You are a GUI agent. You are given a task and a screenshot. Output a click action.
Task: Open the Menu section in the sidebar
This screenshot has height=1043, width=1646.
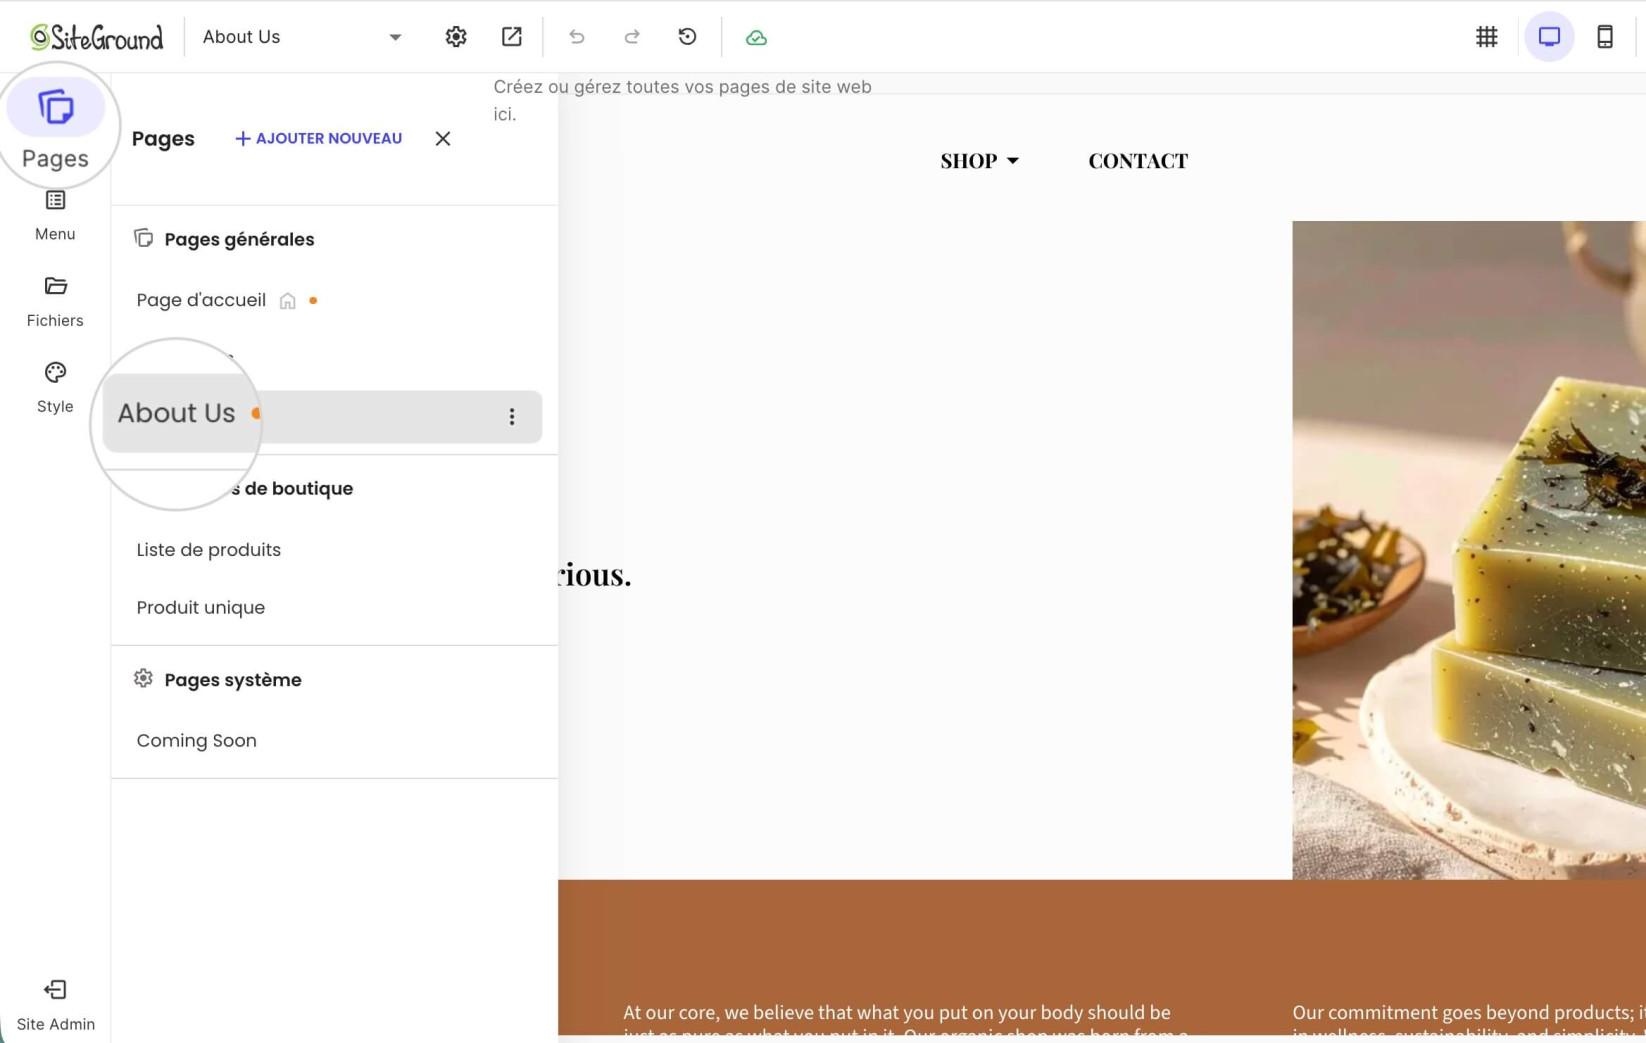coord(55,214)
